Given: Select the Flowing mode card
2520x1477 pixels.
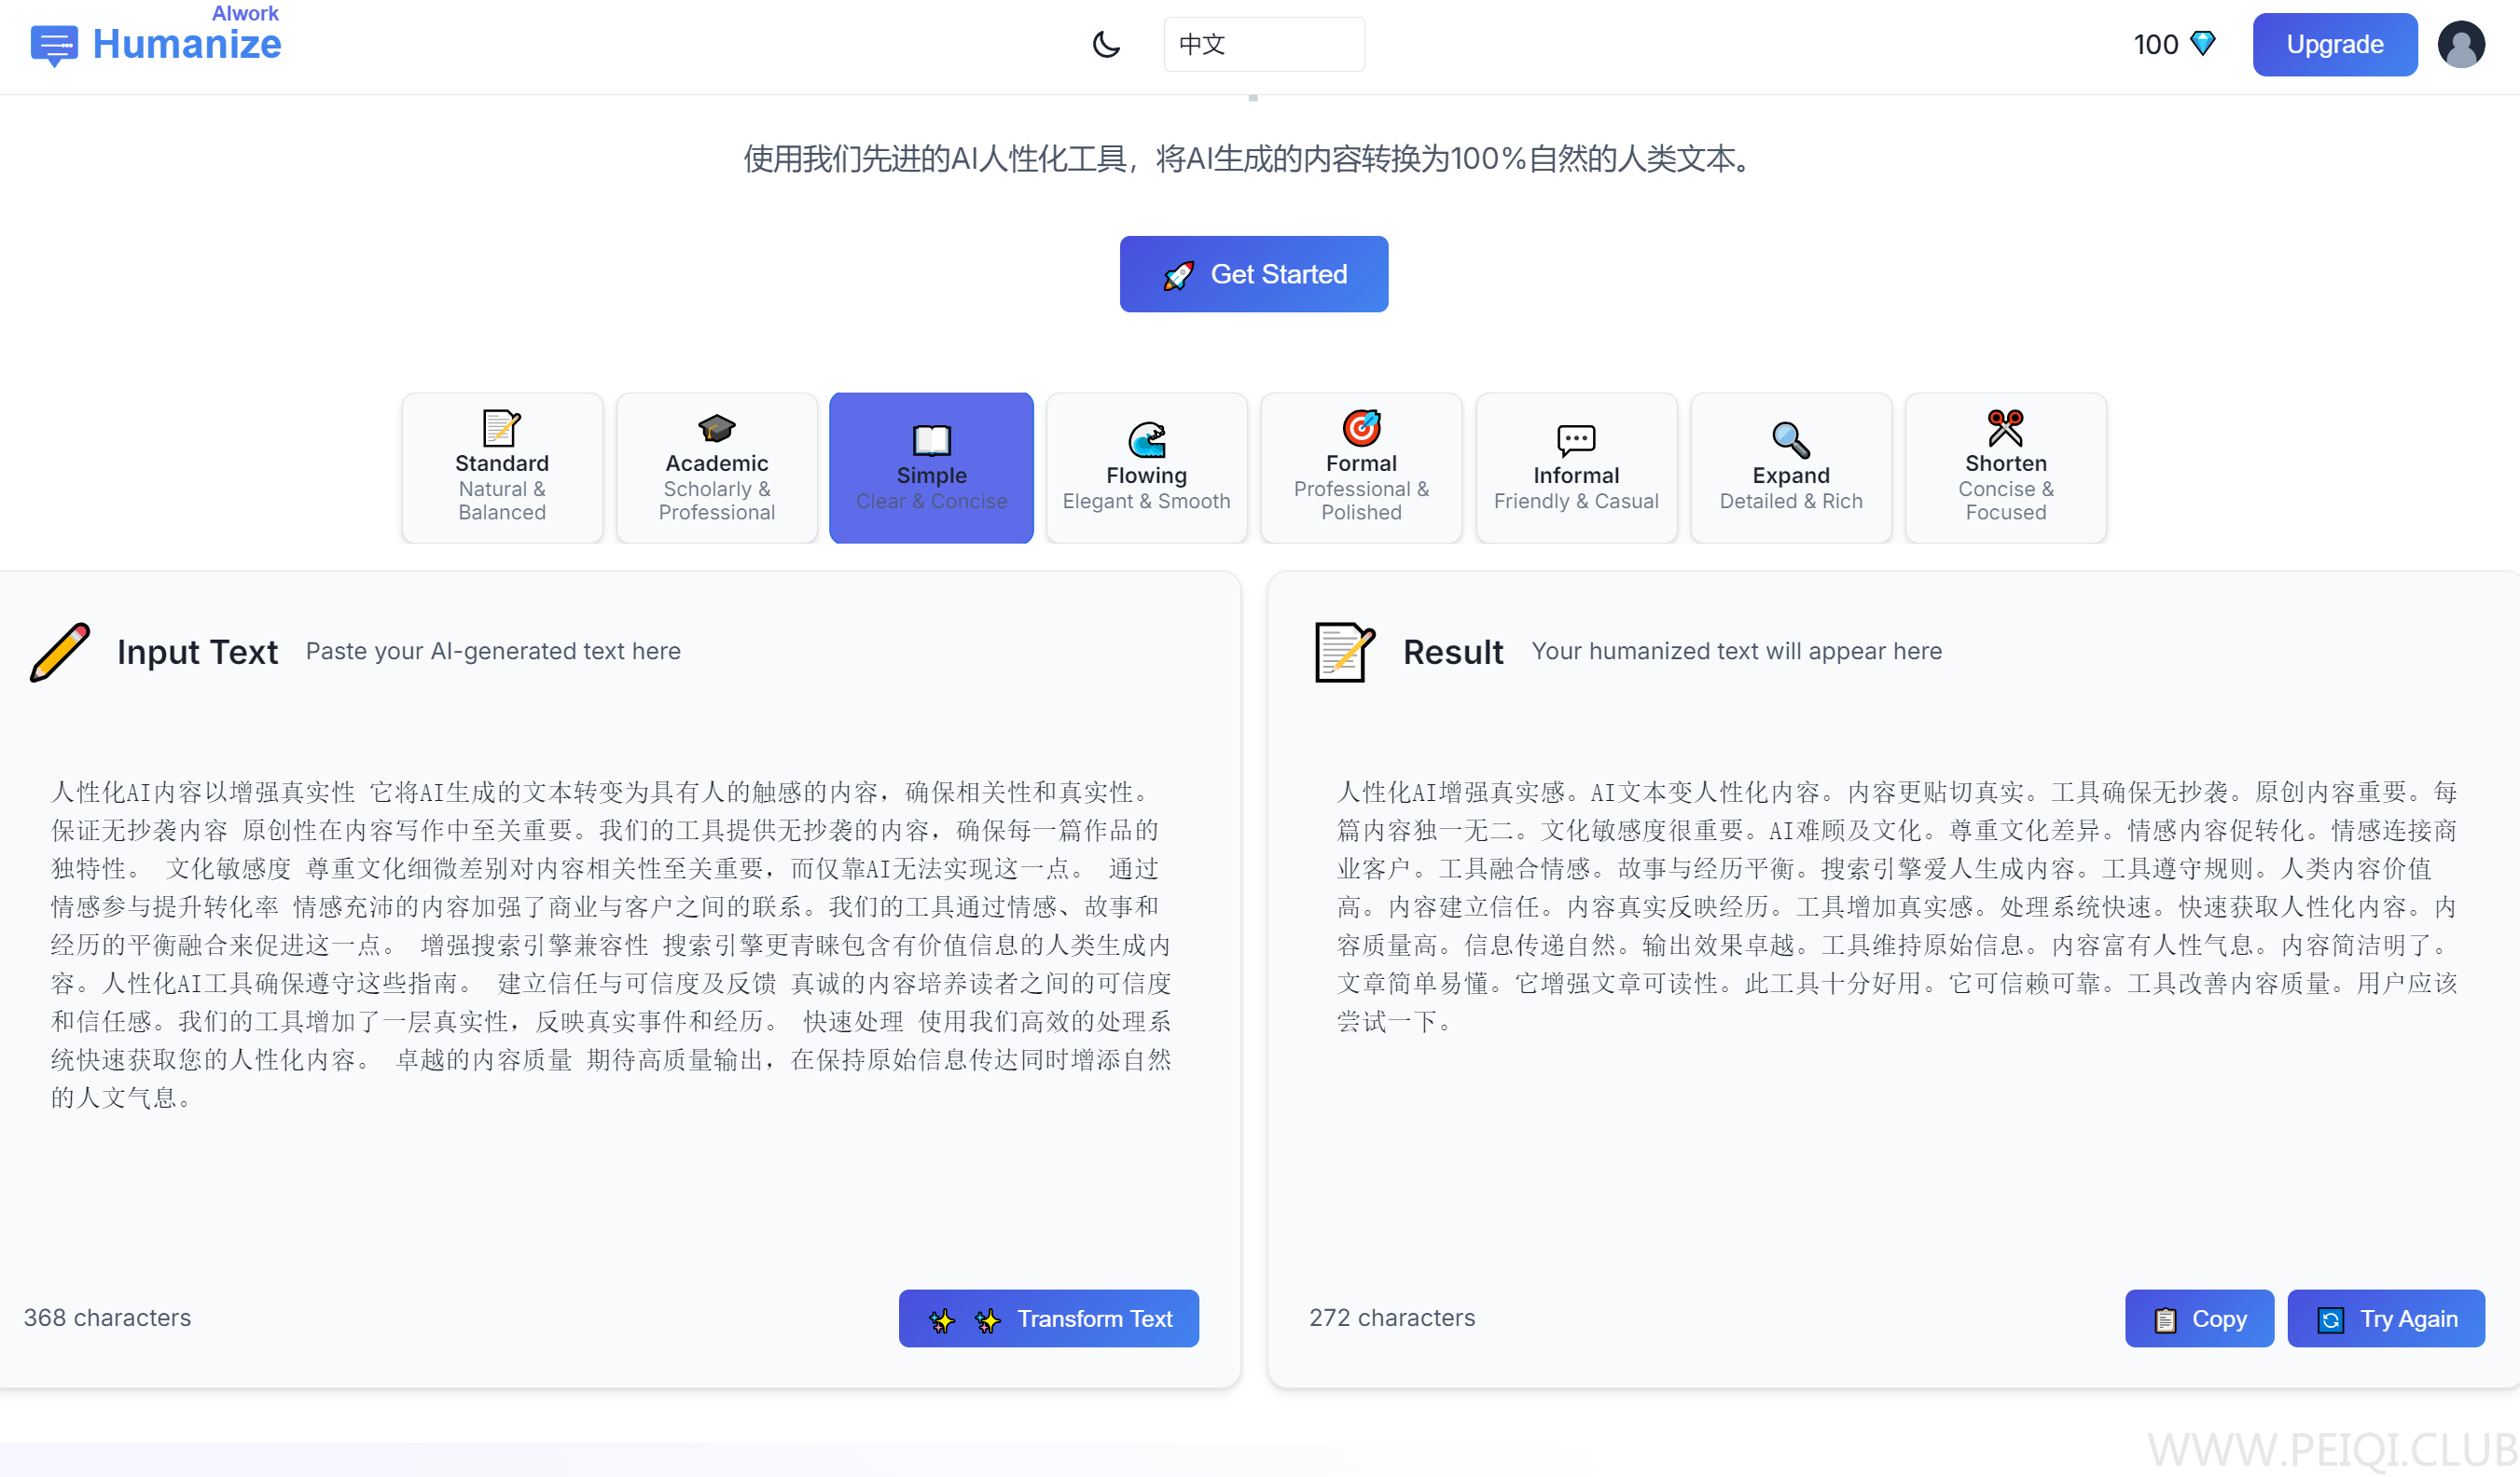Looking at the screenshot, I should pos(1147,468).
